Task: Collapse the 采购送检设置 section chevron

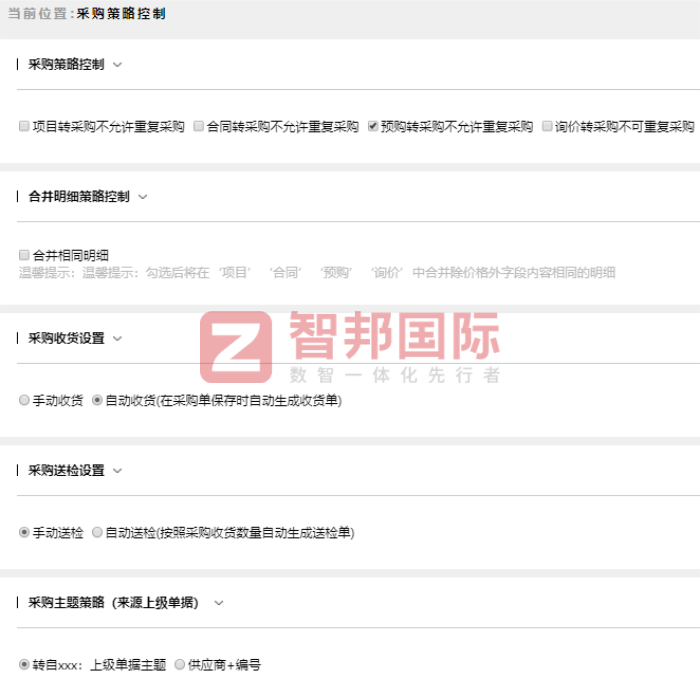Action: tap(117, 471)
